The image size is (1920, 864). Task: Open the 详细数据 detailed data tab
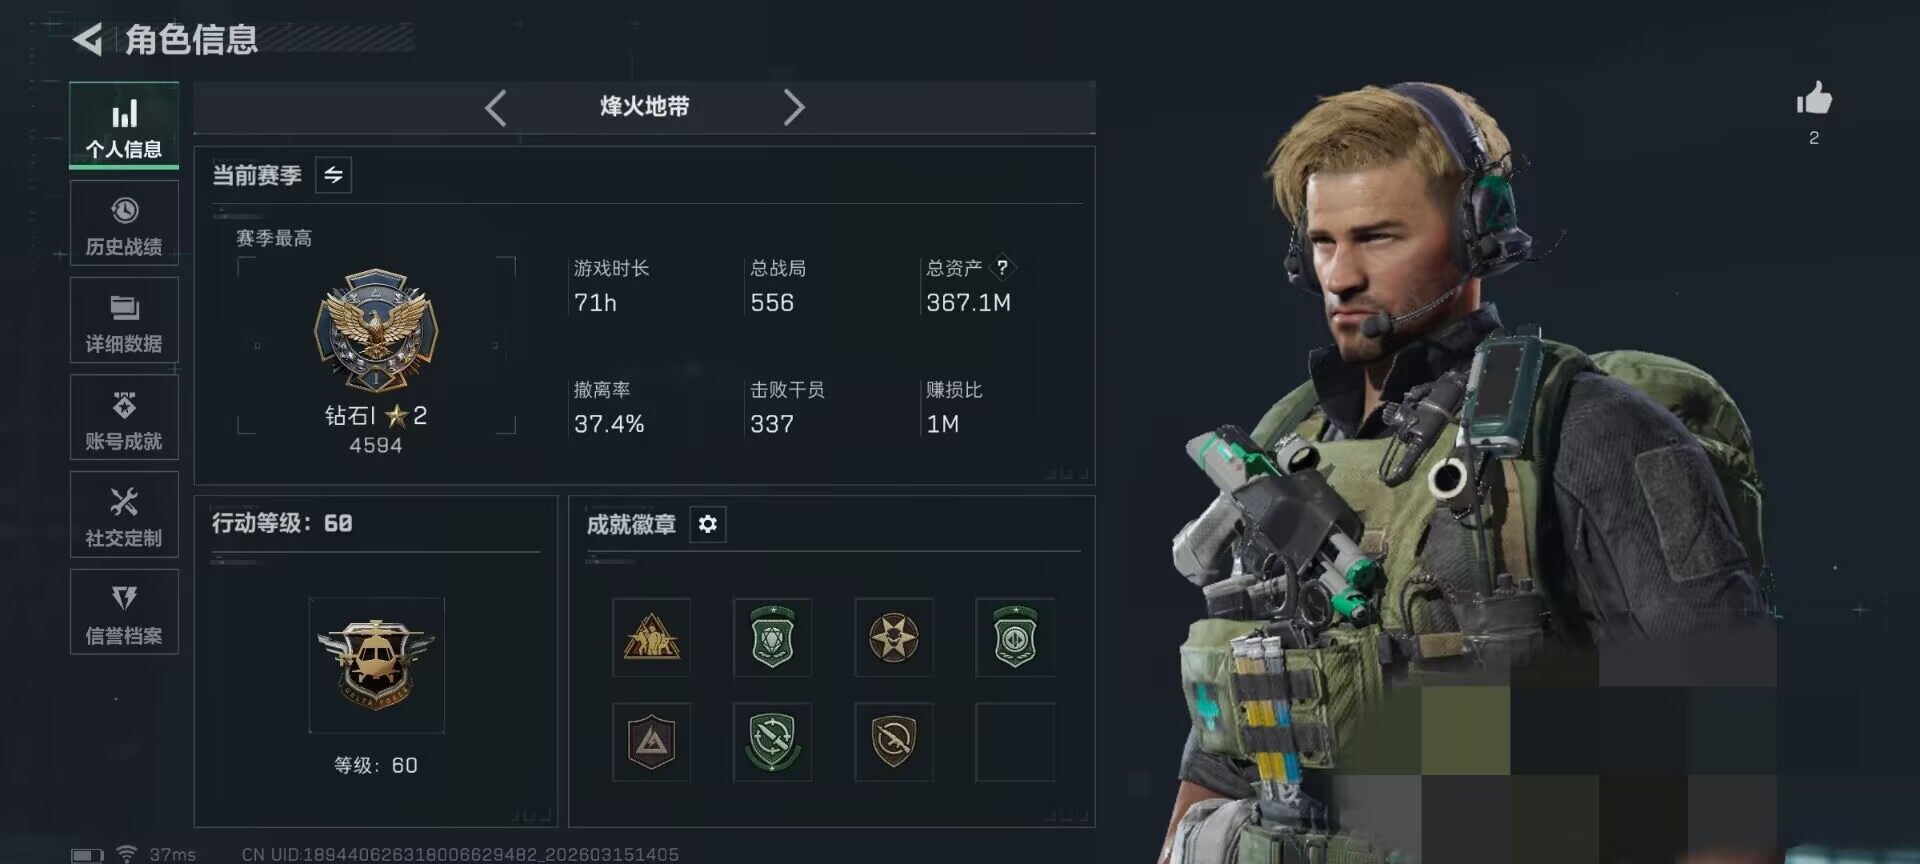[x=124, y=321]
